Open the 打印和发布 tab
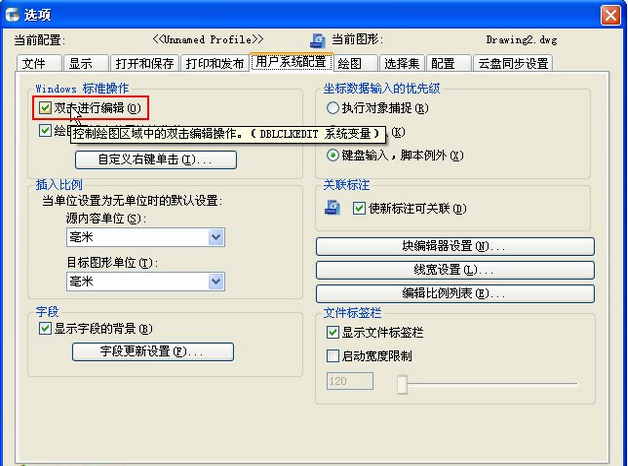 click(x=215, y=64)
